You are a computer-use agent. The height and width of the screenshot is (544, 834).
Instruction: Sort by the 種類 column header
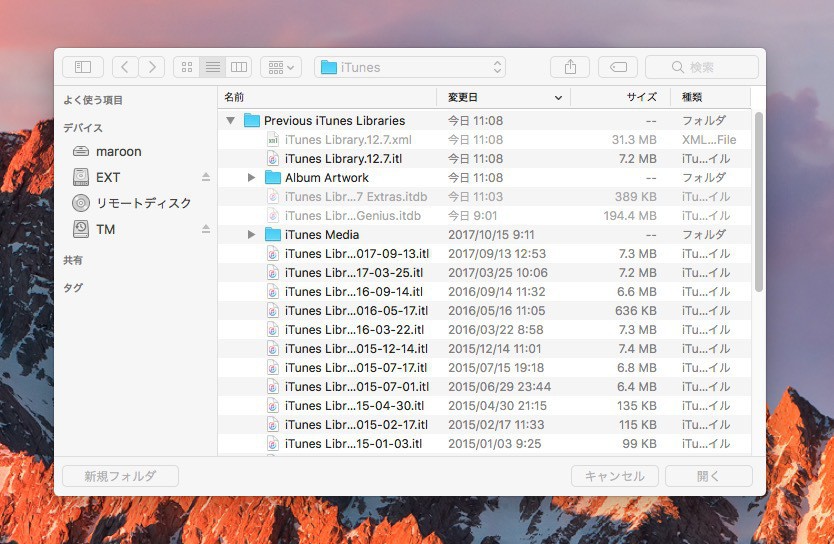pos(711,97)
